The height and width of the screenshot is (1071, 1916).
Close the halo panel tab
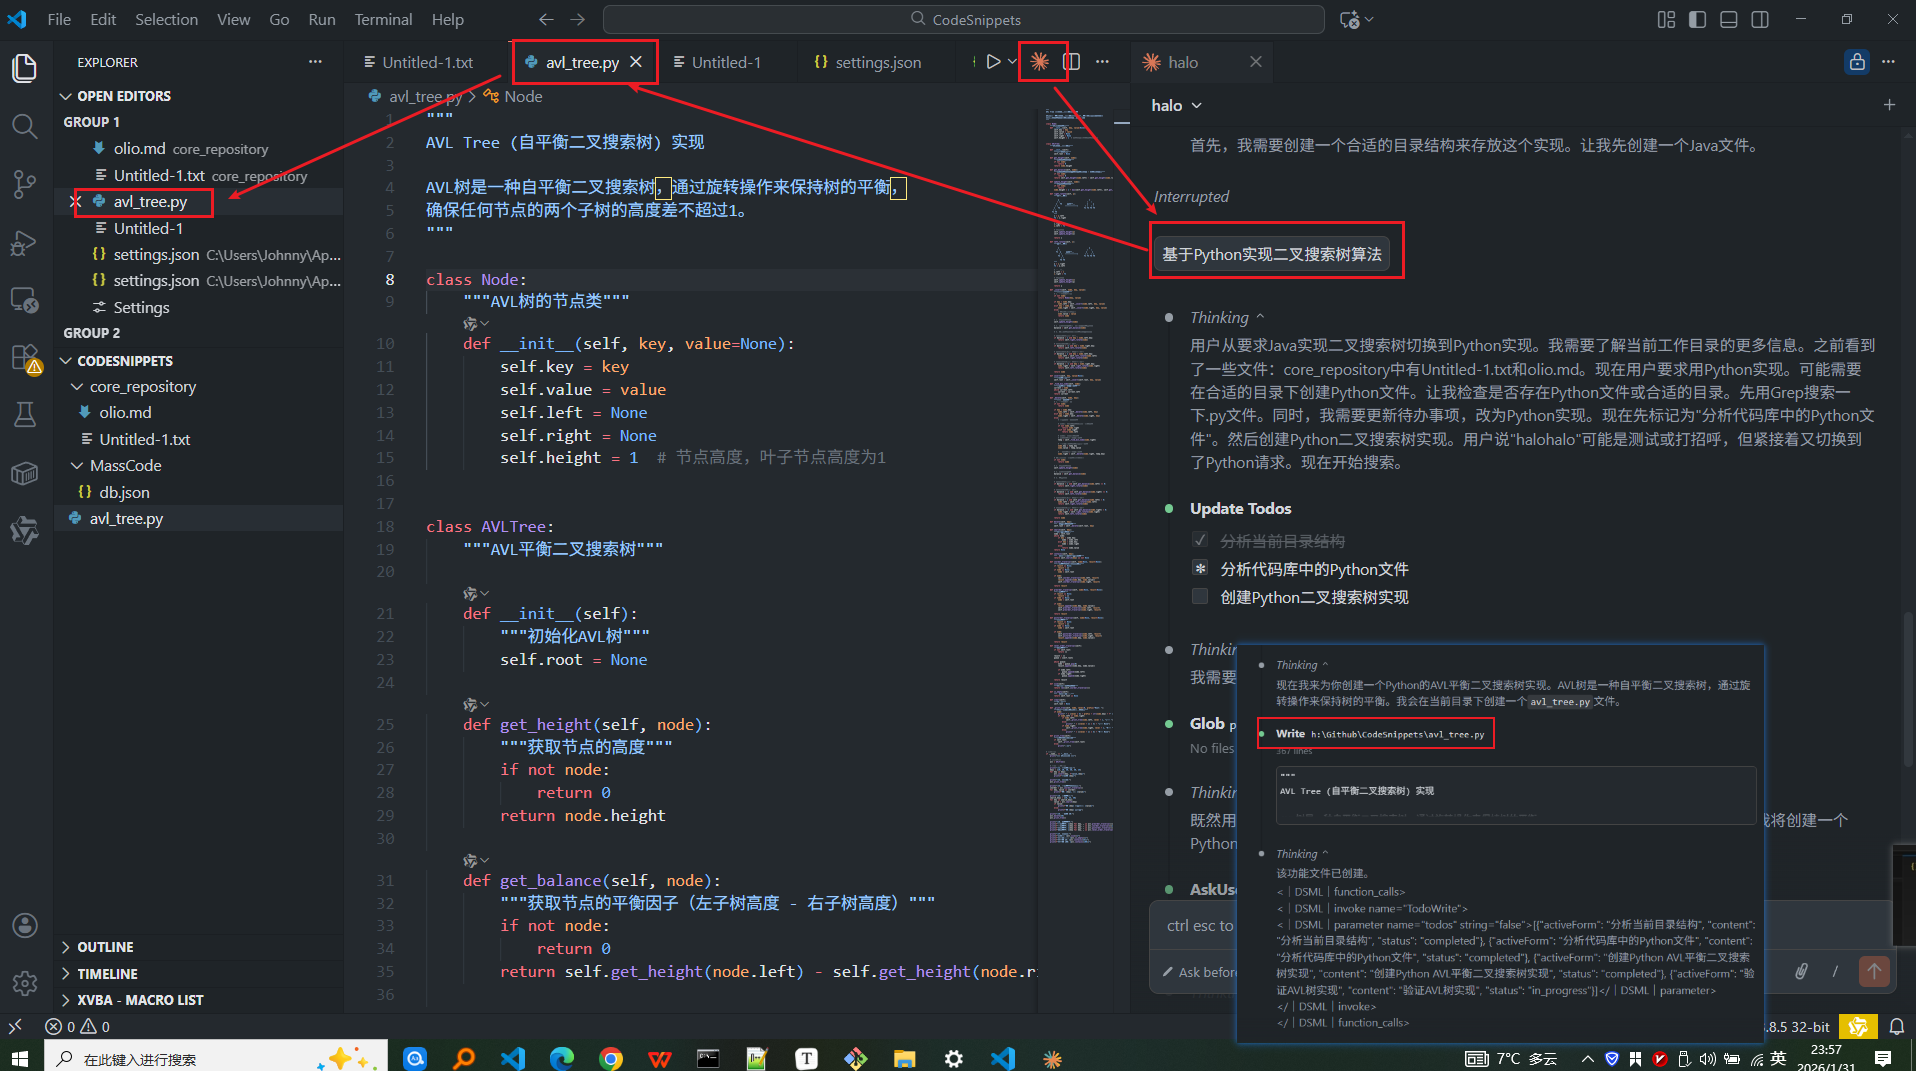1256,62
